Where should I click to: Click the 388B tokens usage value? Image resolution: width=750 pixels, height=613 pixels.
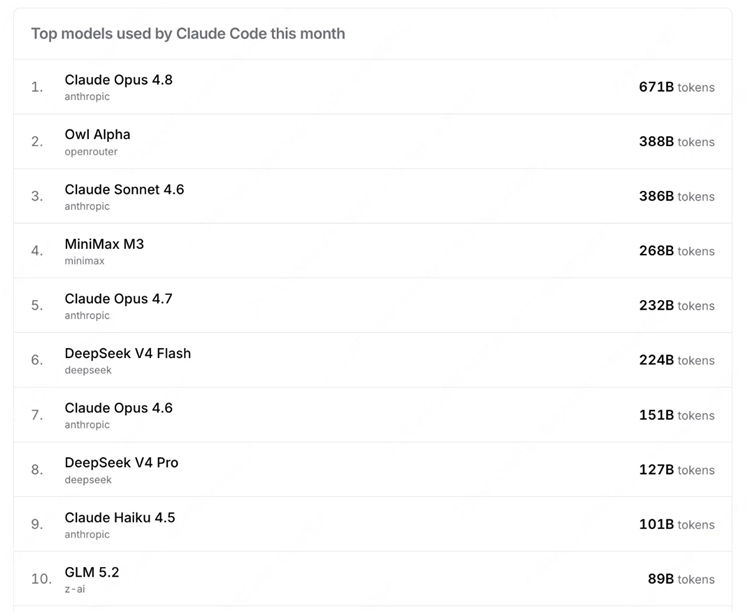(677, 142)
